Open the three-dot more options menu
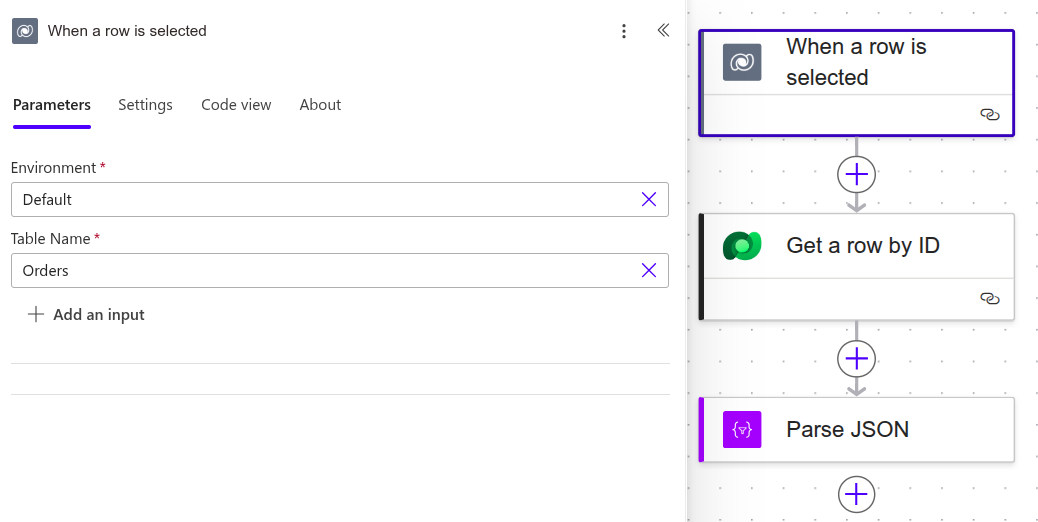The image size is (1038, 522). pyautogui.click(x=624, y=31)
